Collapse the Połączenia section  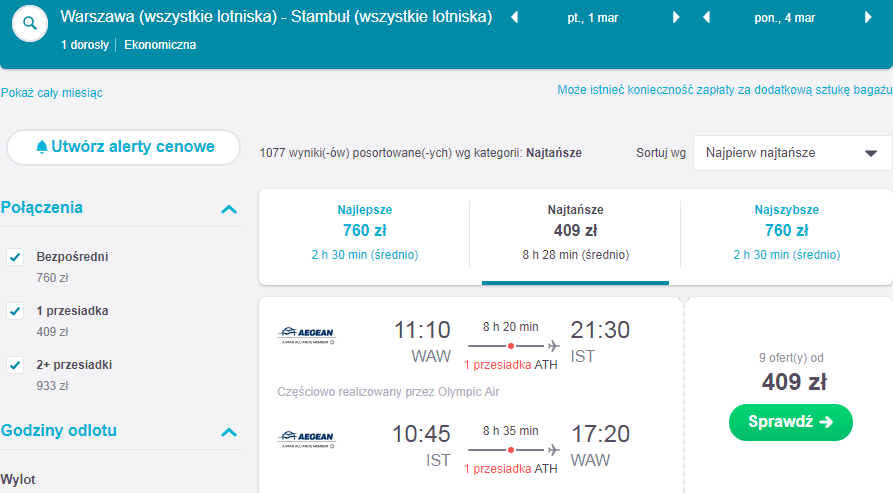tap(229, 209)
